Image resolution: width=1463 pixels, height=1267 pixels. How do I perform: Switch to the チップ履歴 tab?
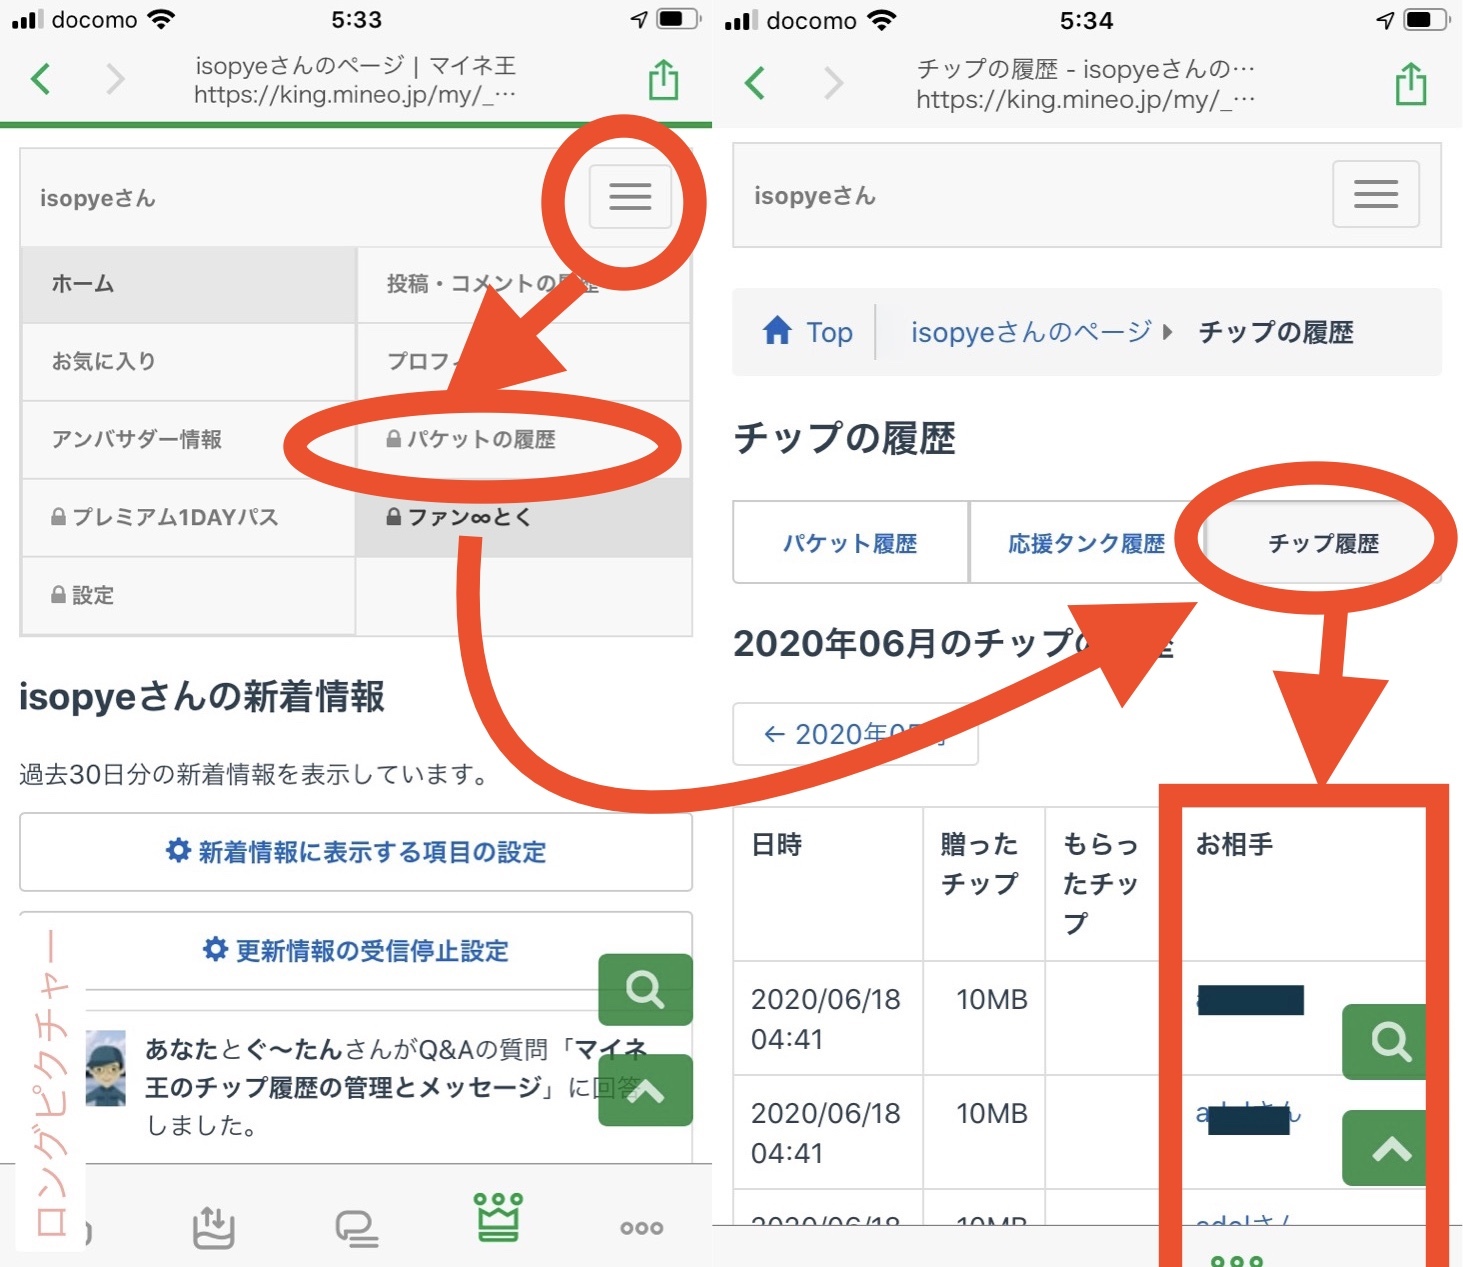pos(1323,543)
